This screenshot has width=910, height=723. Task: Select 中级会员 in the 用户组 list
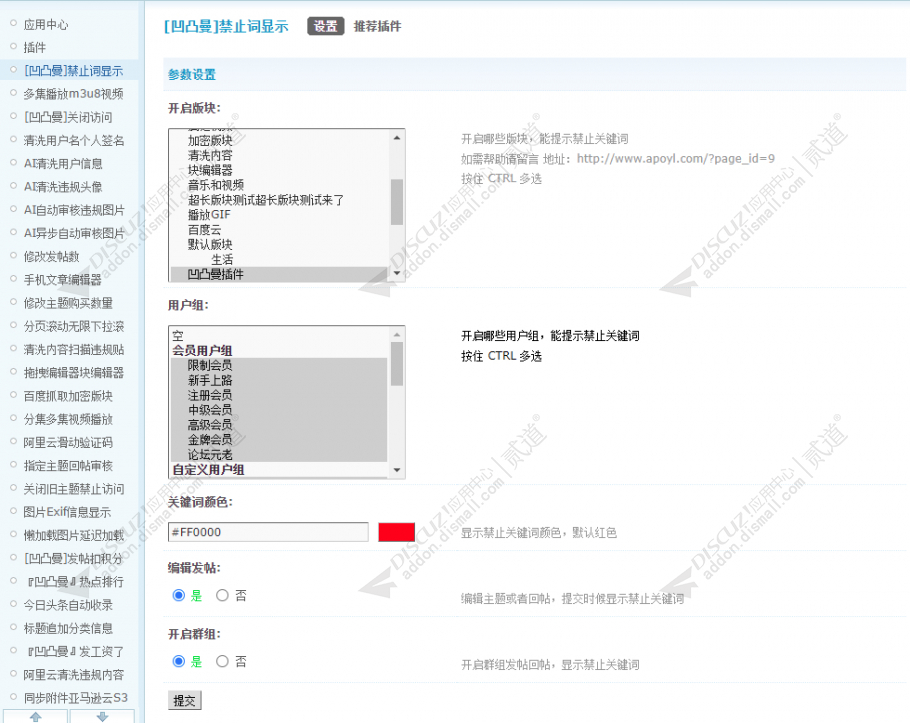tap(279, 410)
